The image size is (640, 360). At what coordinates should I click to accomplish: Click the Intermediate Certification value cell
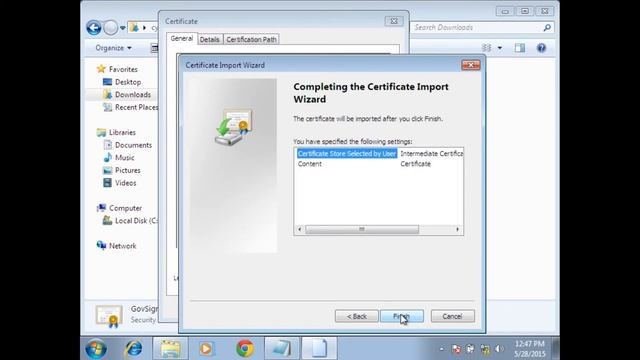(431, 153)
